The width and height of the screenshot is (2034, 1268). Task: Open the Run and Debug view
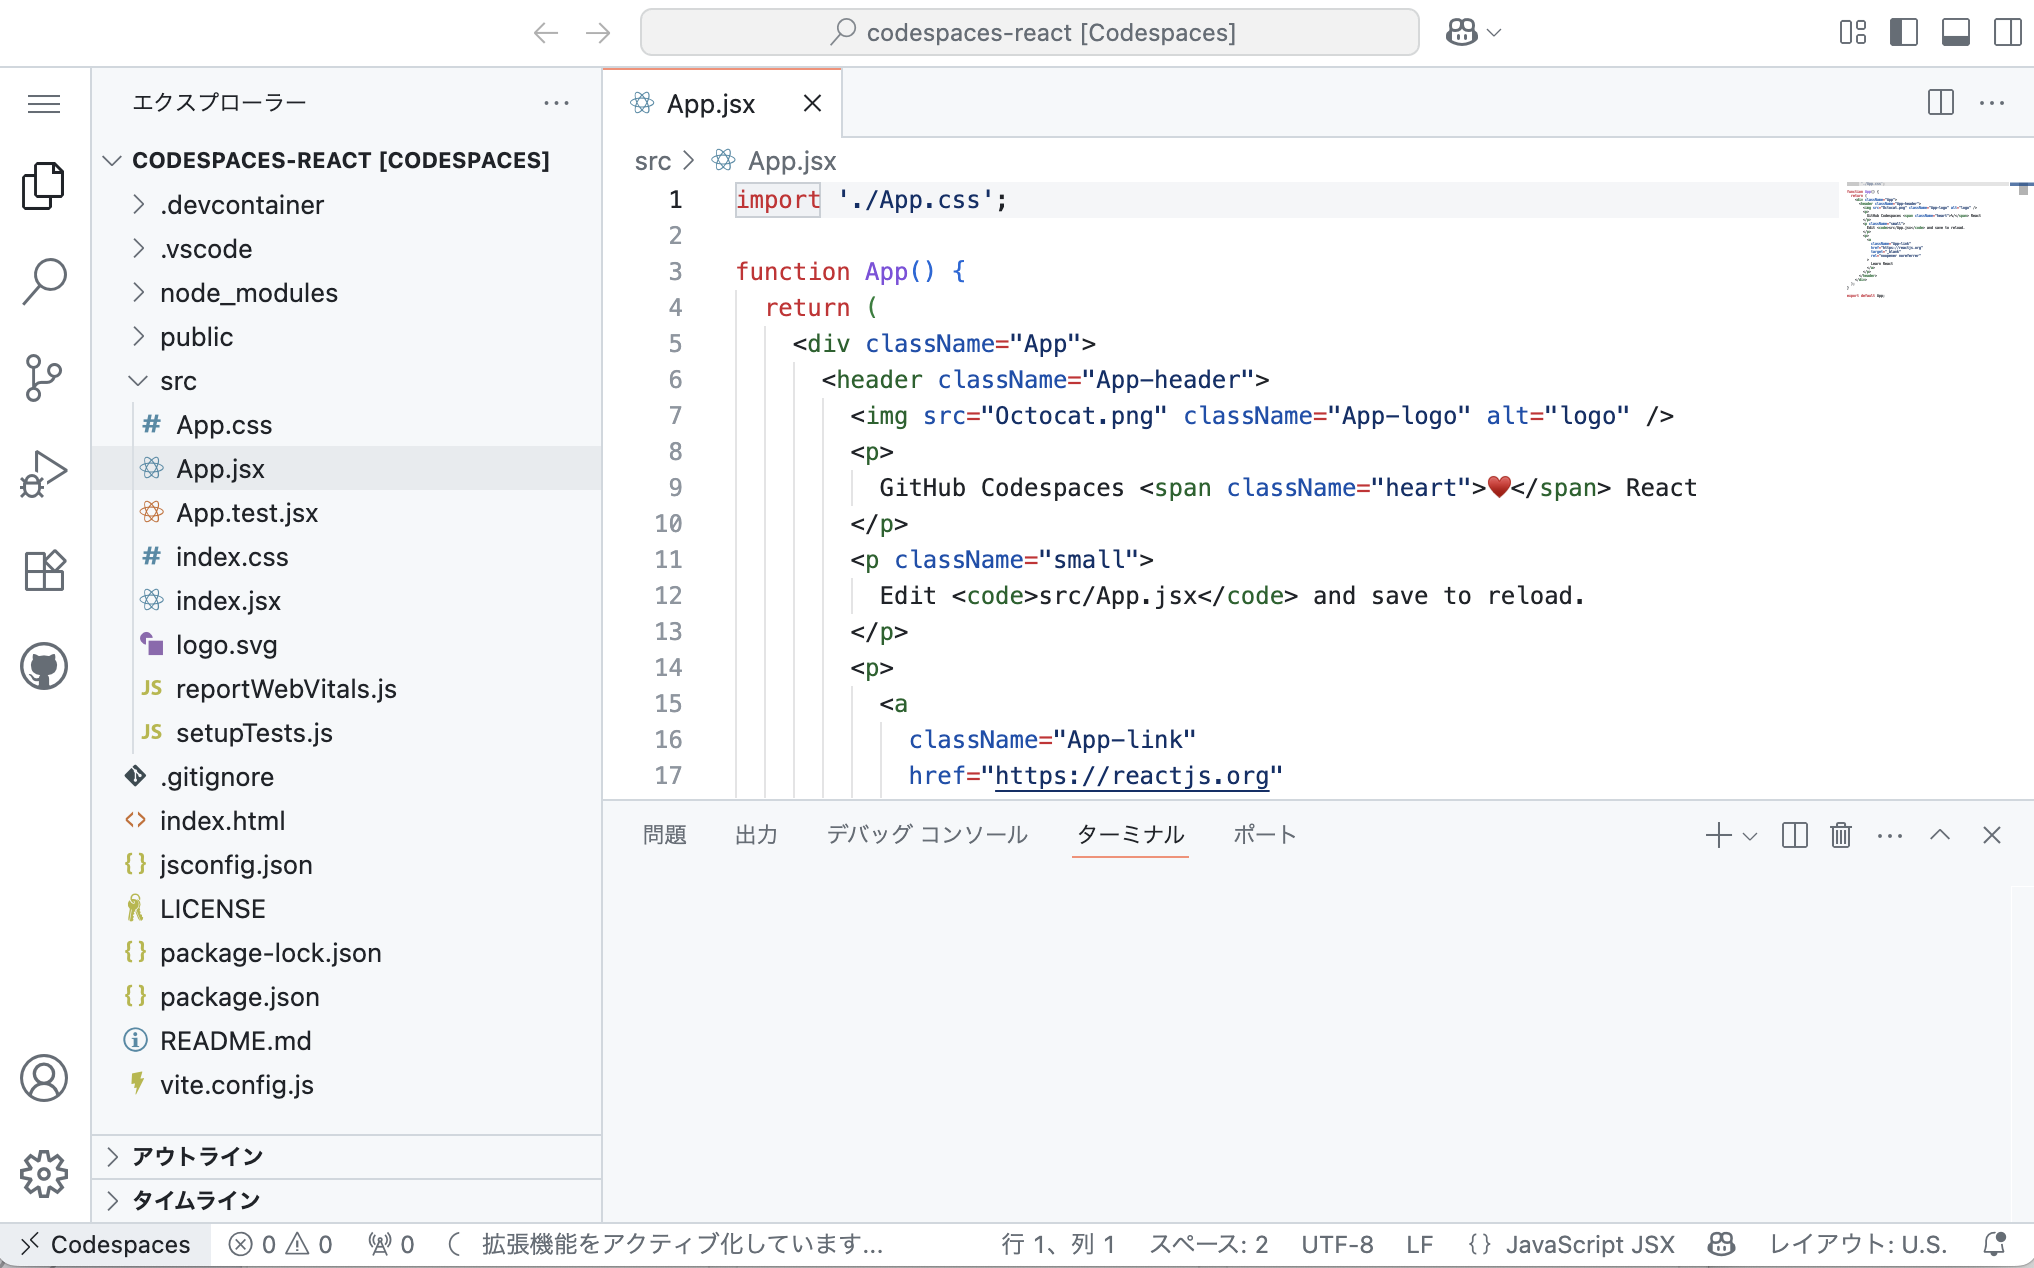[44, 474]
